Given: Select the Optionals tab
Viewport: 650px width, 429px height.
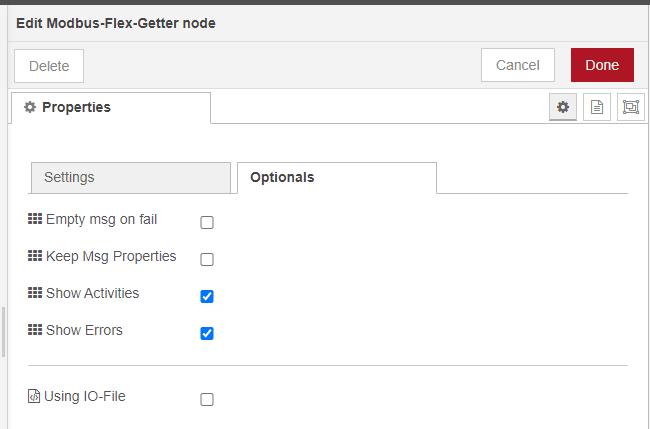Looking at the screenshot, I should [x=337, y=178].
